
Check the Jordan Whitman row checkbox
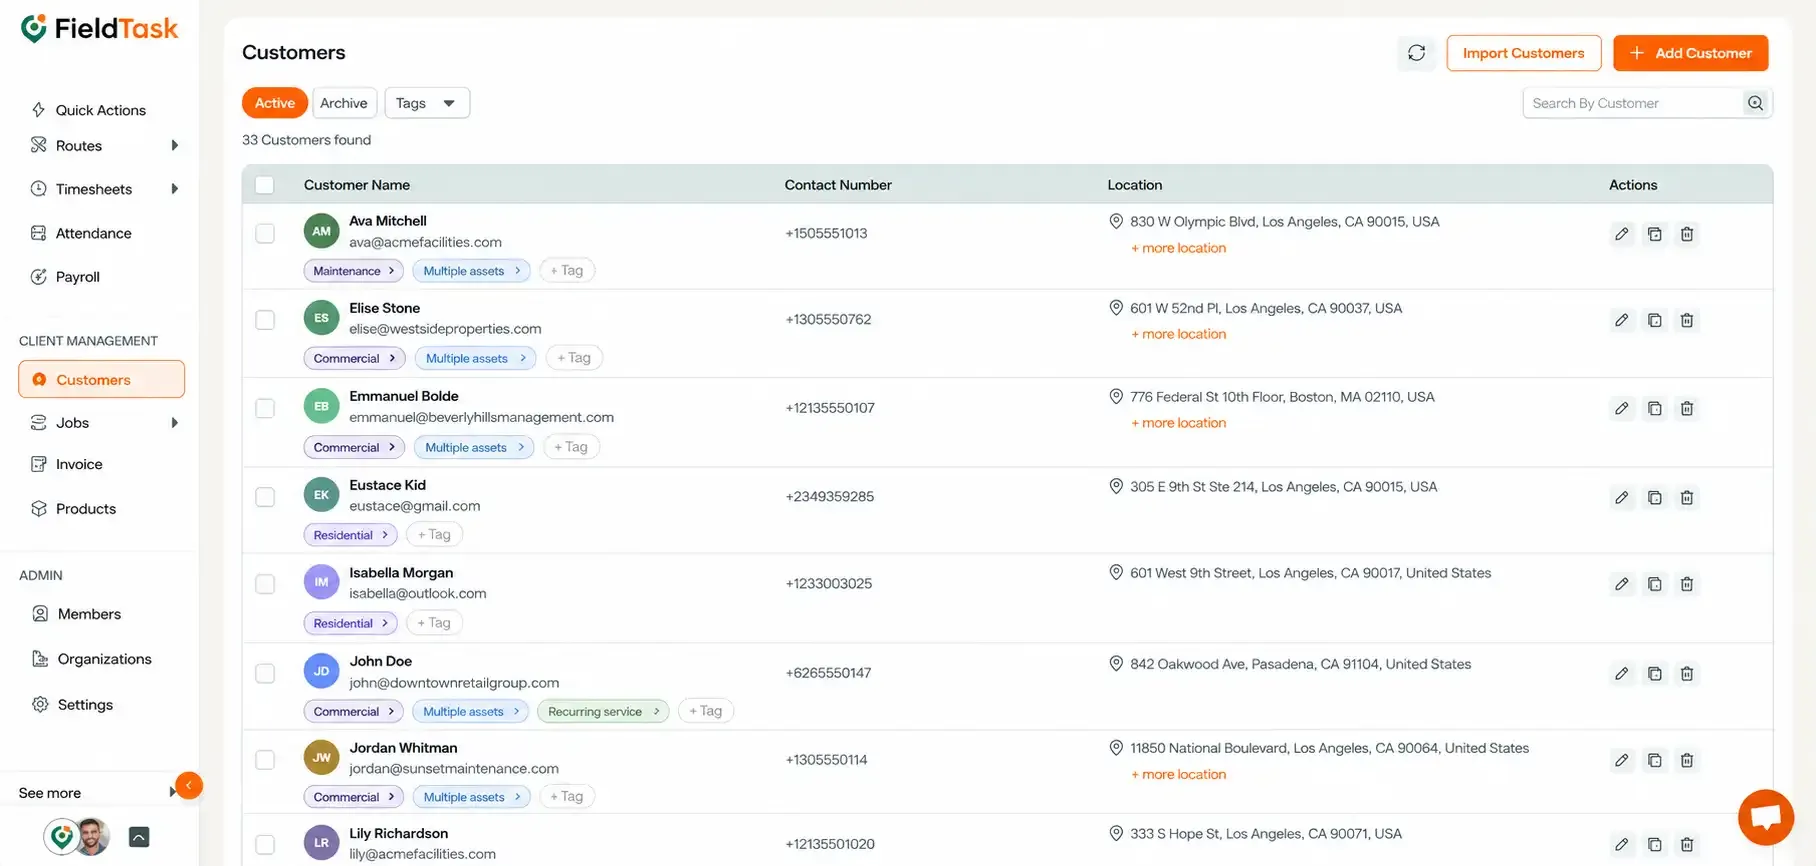(265, 760)
